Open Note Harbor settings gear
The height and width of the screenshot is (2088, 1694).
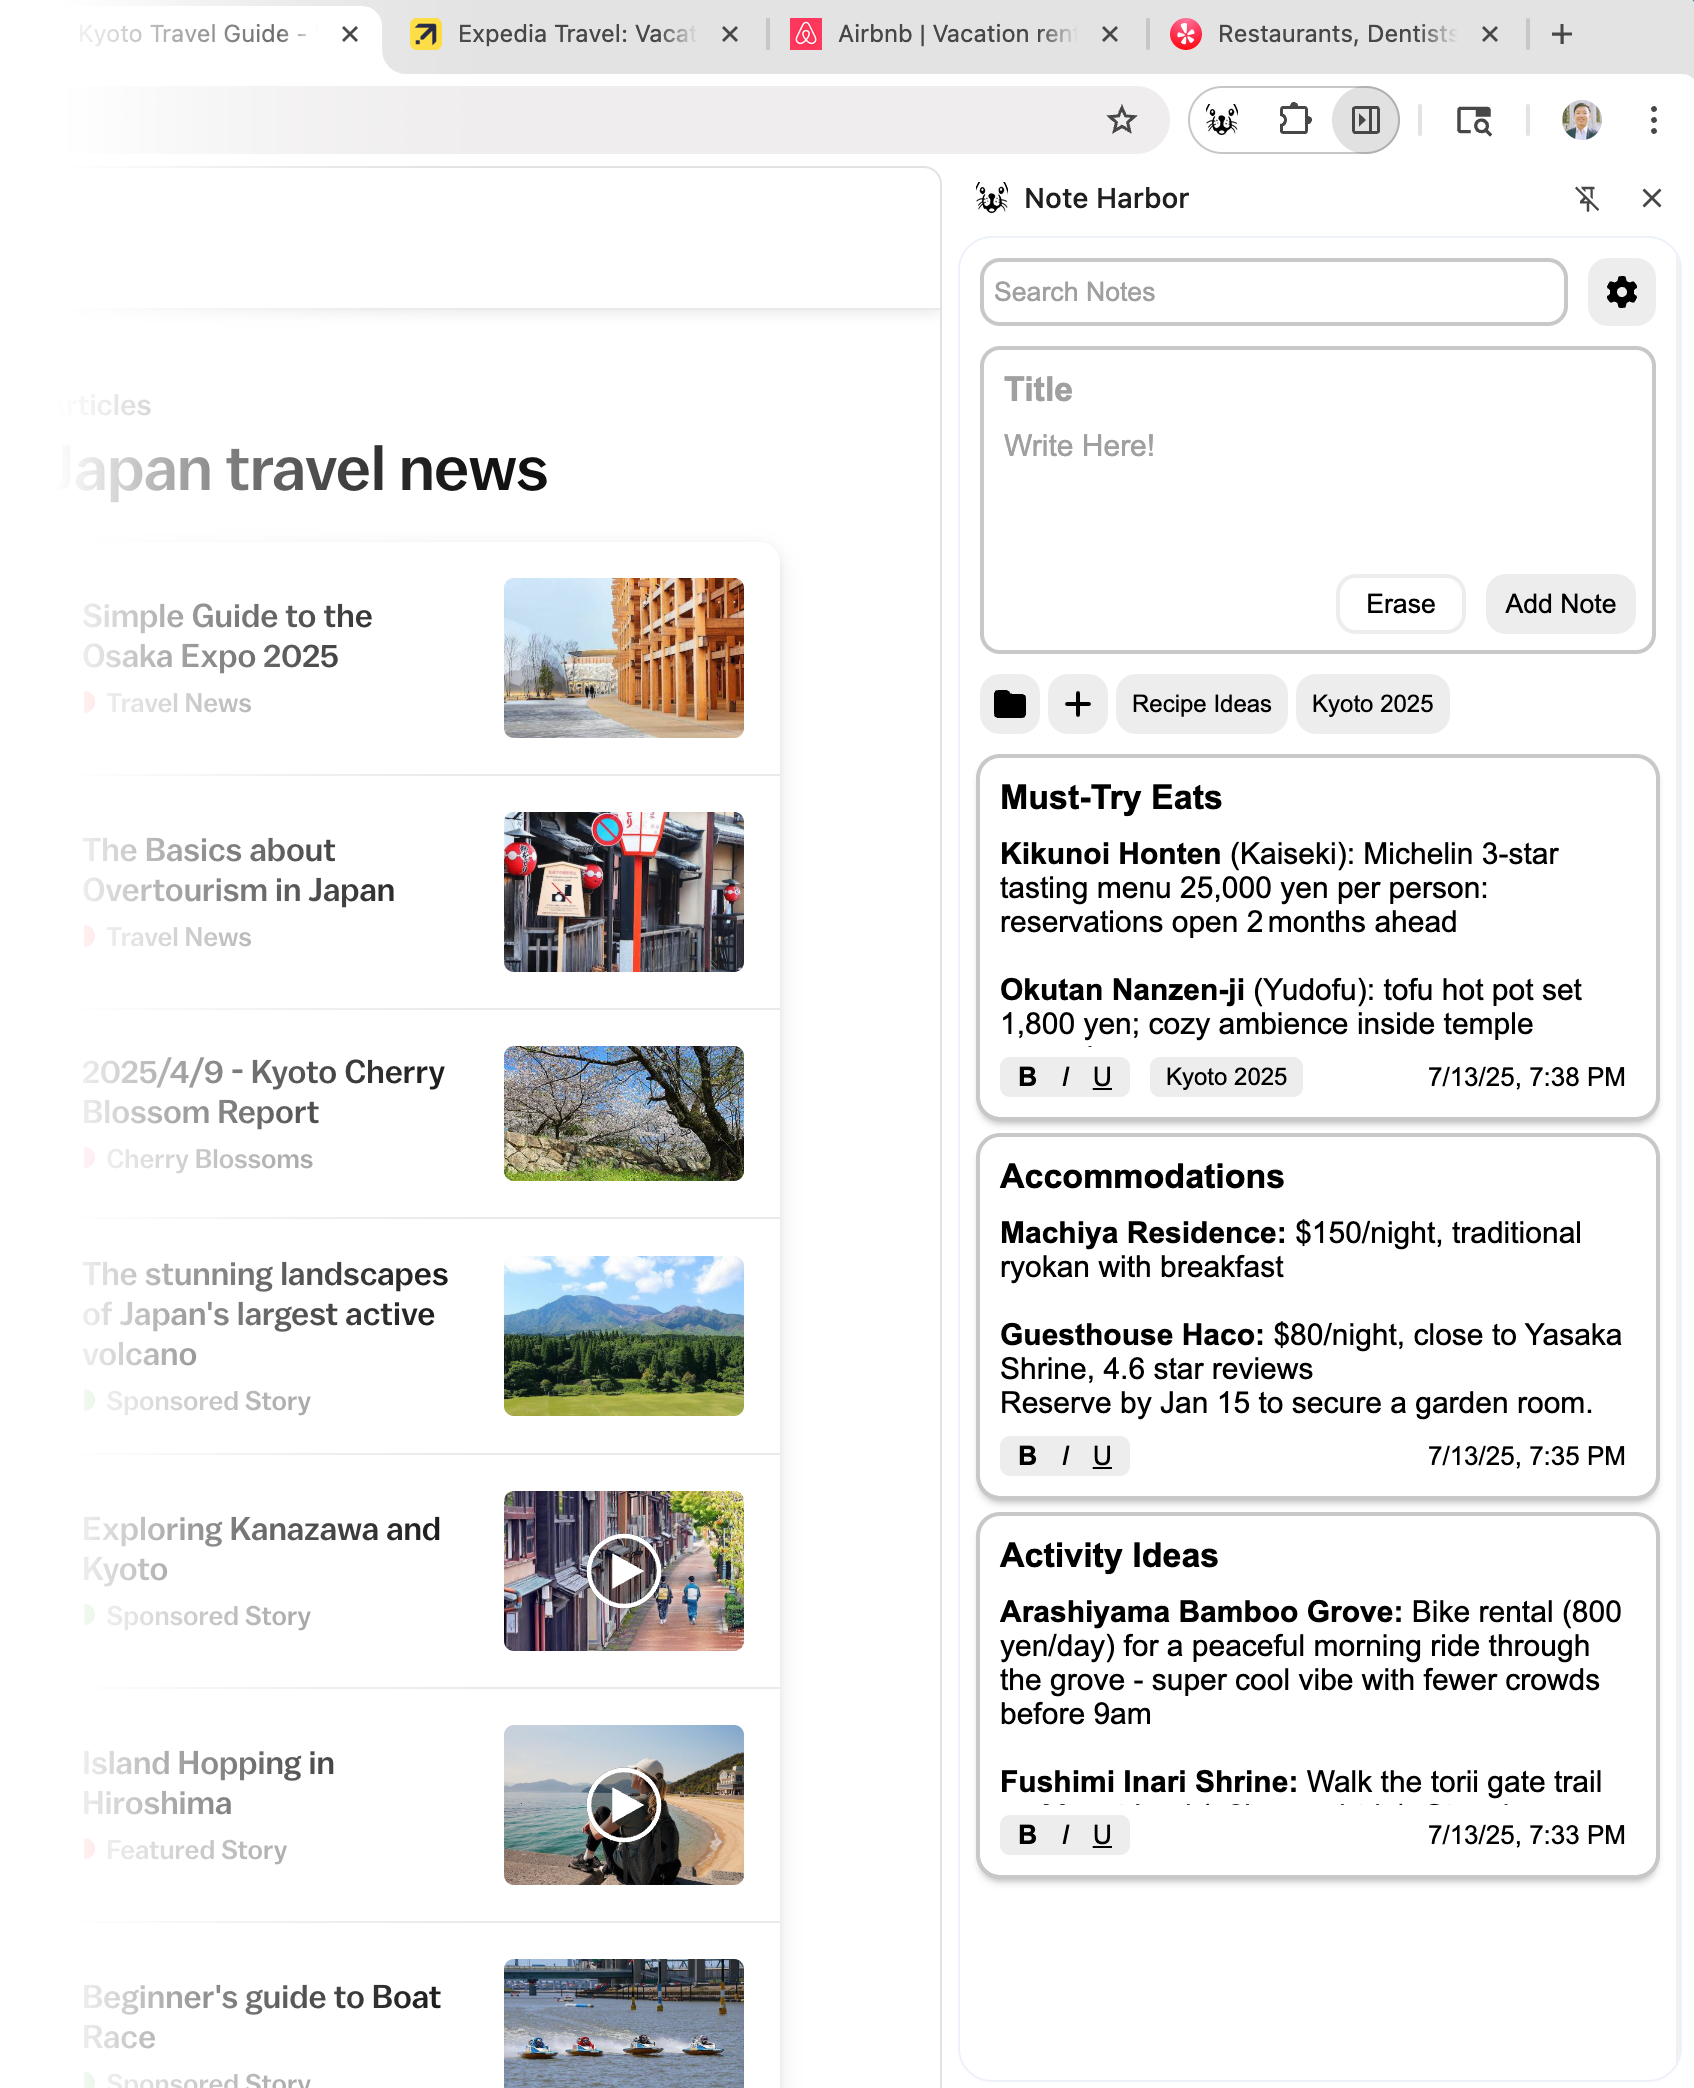point(1621,292)
